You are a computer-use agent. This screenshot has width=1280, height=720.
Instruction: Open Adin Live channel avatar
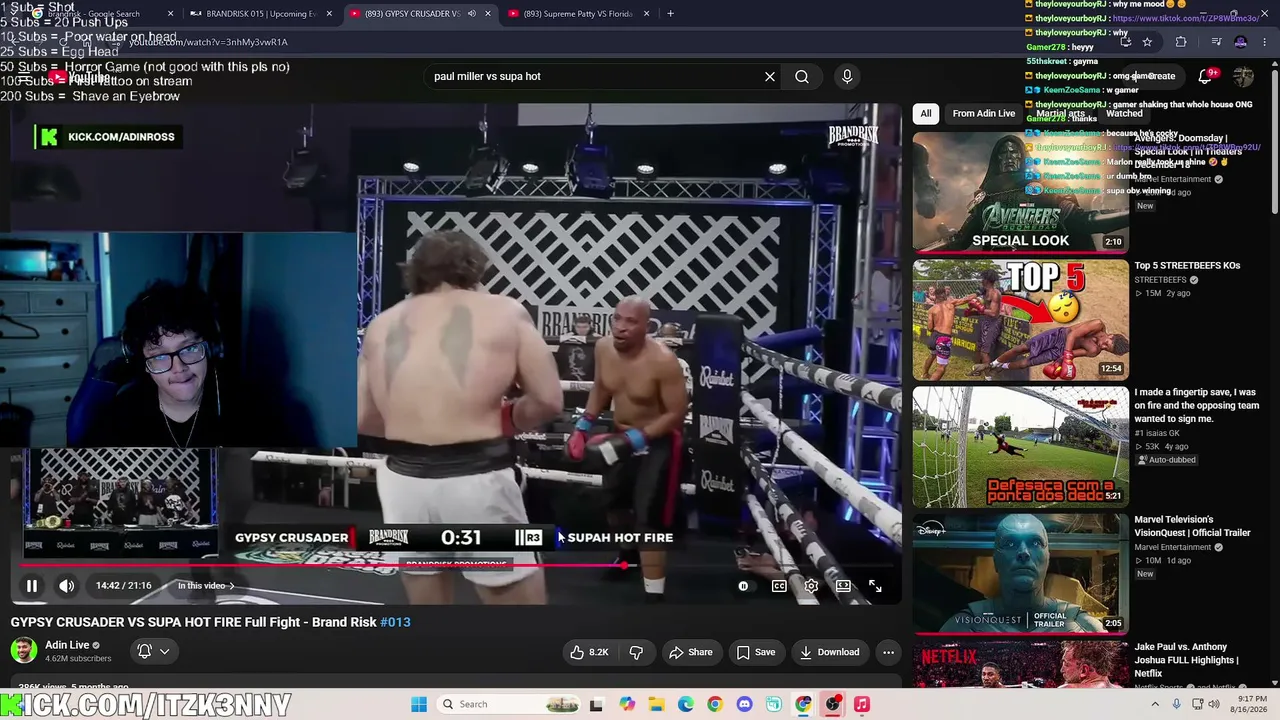[24, 651]
